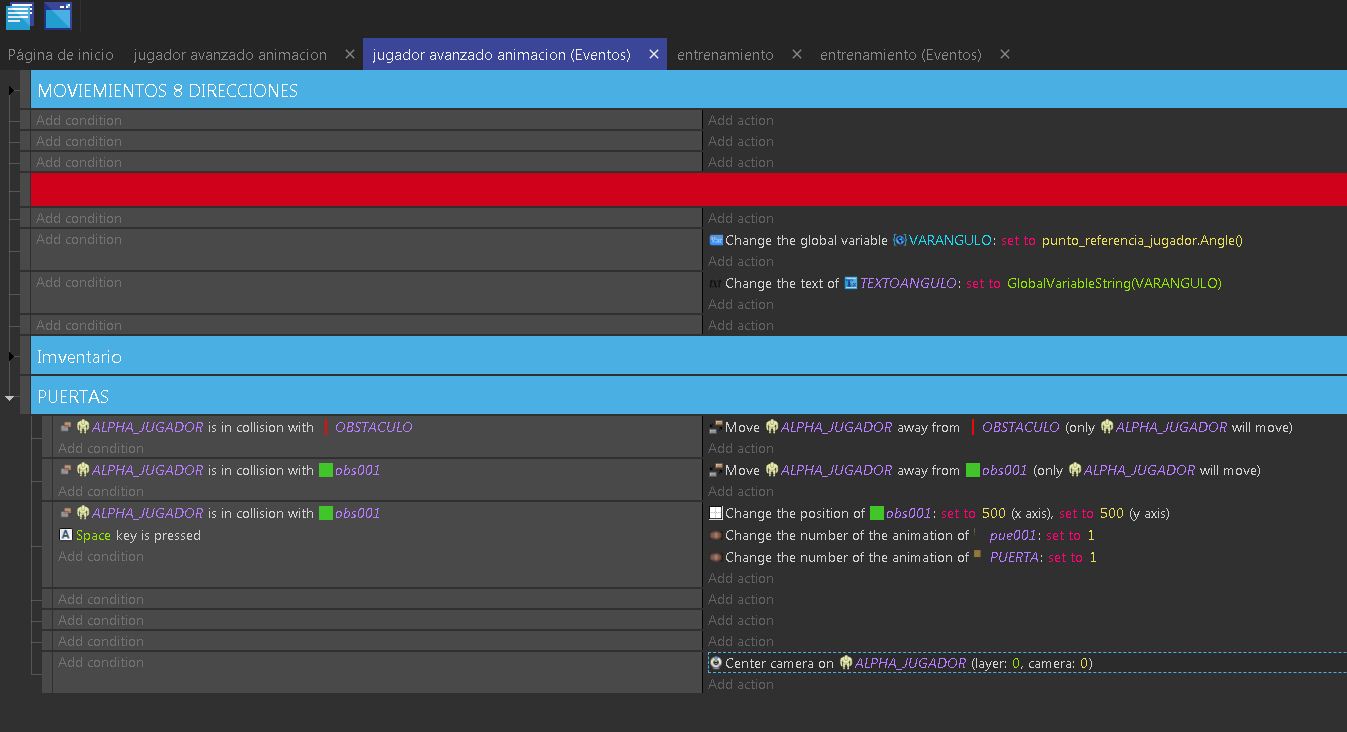The width and height of the screenshot is (1347, 732).
Task: Click PUERTA in the animation action
Action: (x=1014, y=558)
